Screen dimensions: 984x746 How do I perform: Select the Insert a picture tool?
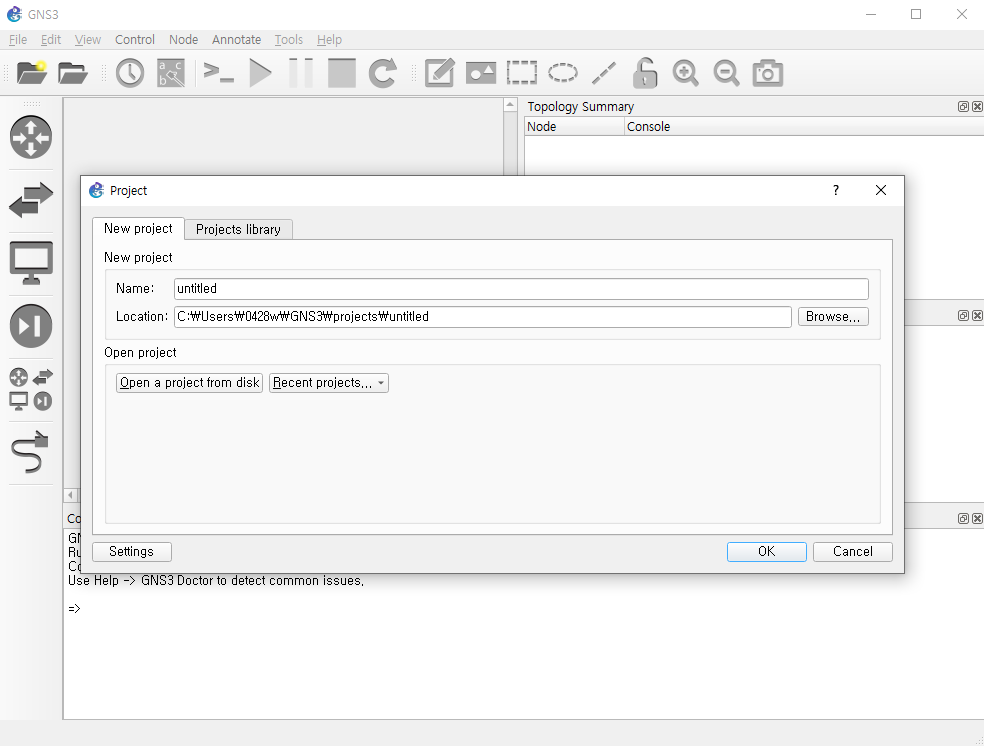point(481,73)
